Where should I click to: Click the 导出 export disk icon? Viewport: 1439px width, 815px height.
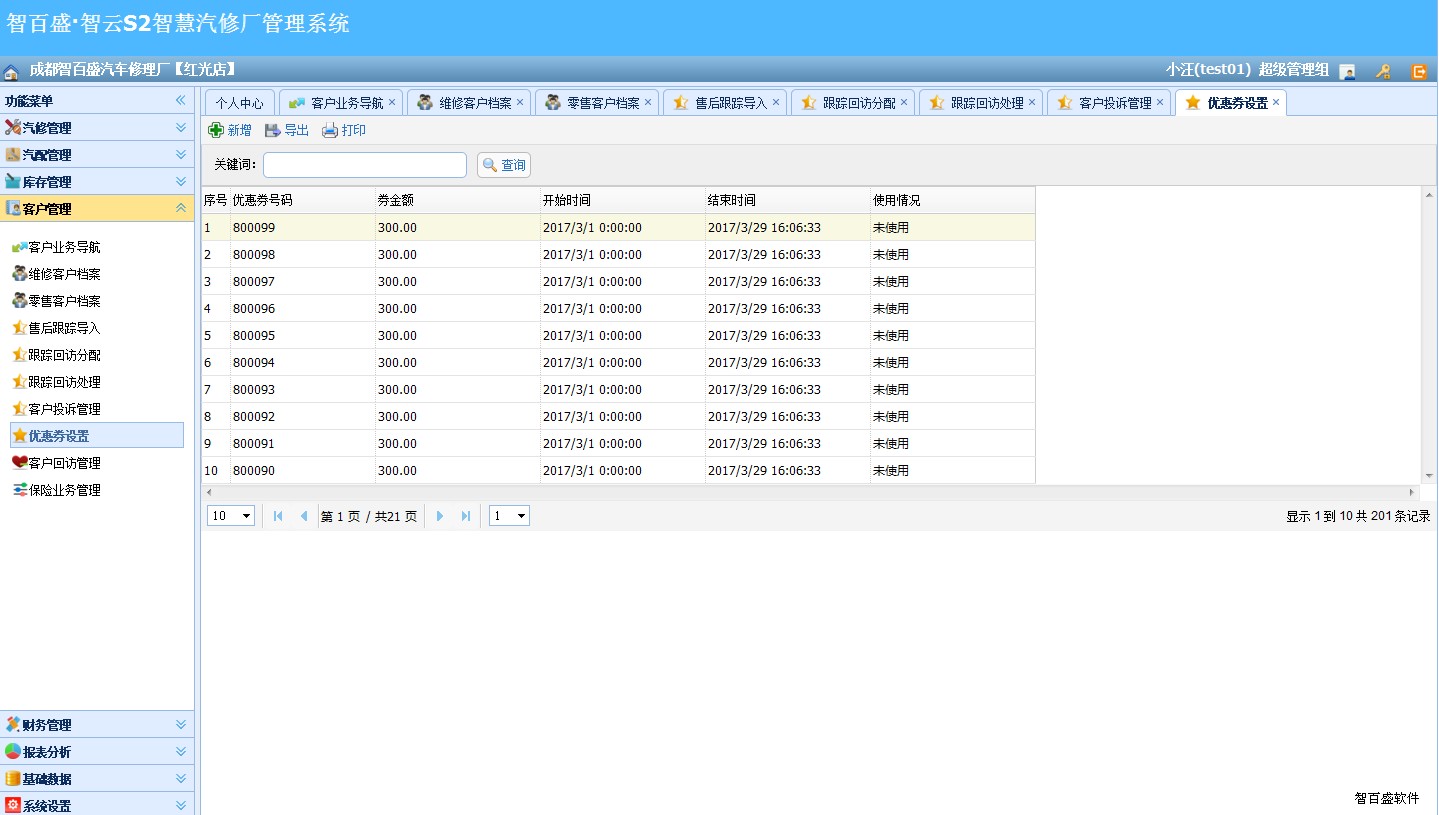point(272,130)
